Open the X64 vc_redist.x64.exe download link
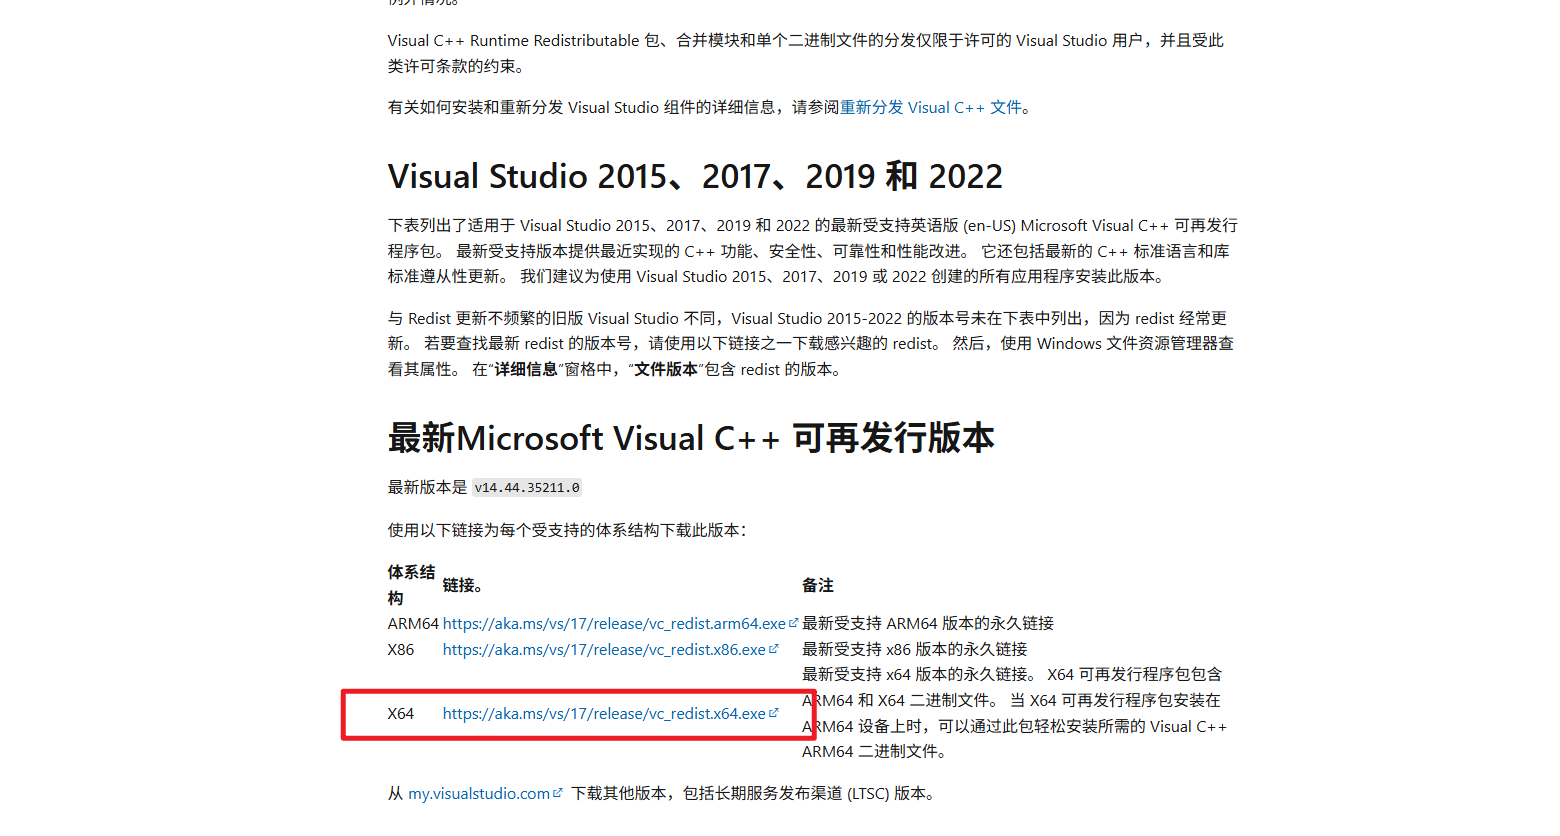 (x=604, y=713)
